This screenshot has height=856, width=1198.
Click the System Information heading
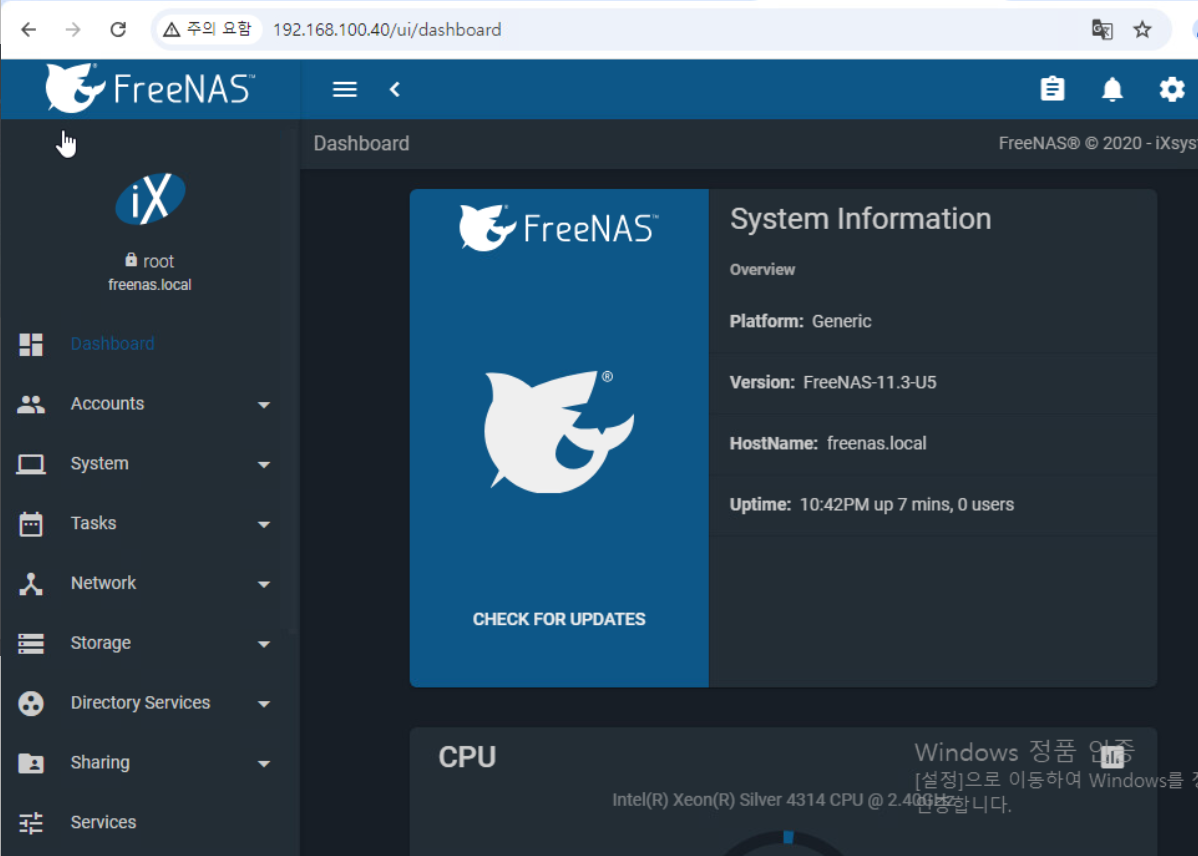pyautogui.click(x=860, y=219)
